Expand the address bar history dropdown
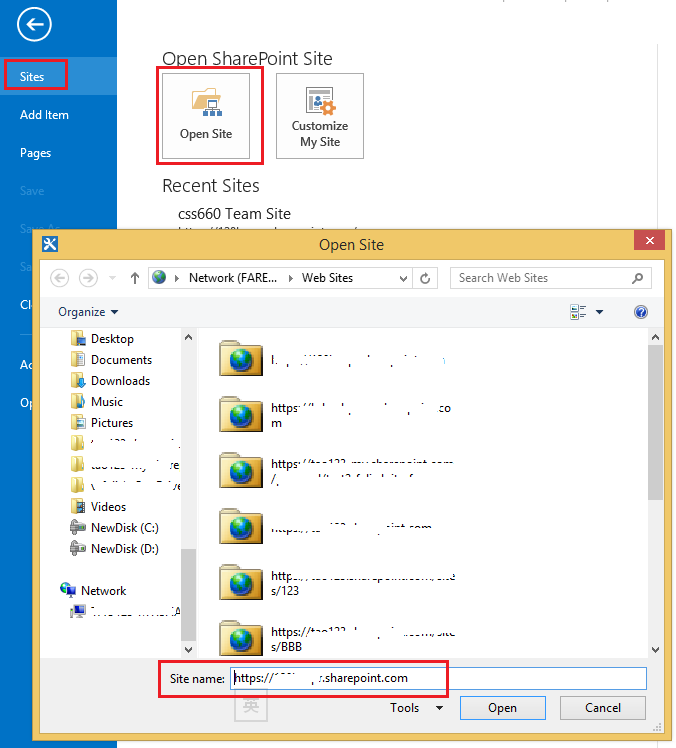Screen dimensions: 676x748 (404, 278)
